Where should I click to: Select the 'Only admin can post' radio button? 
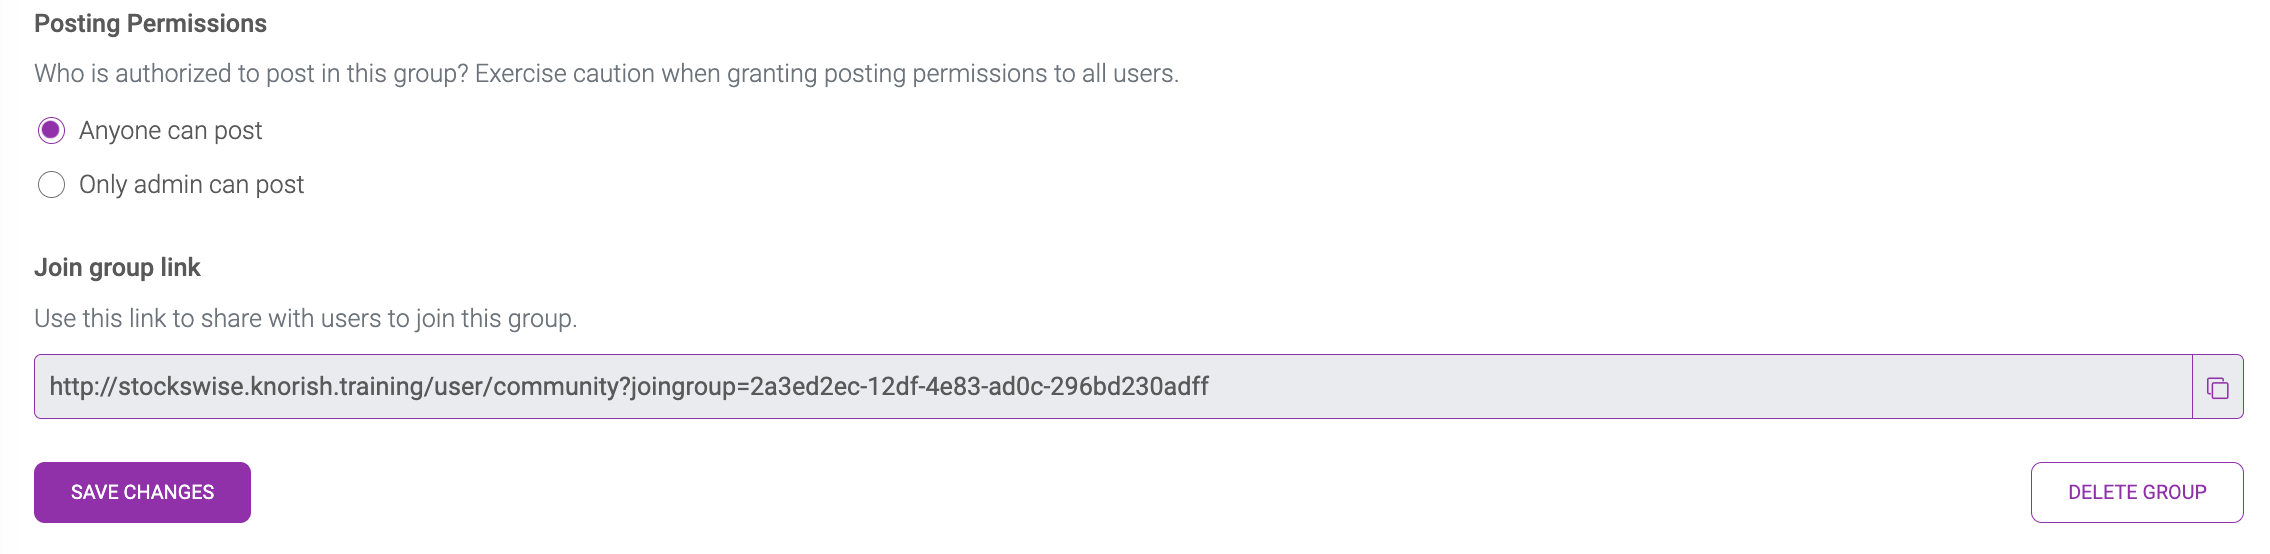click(51, 185)
